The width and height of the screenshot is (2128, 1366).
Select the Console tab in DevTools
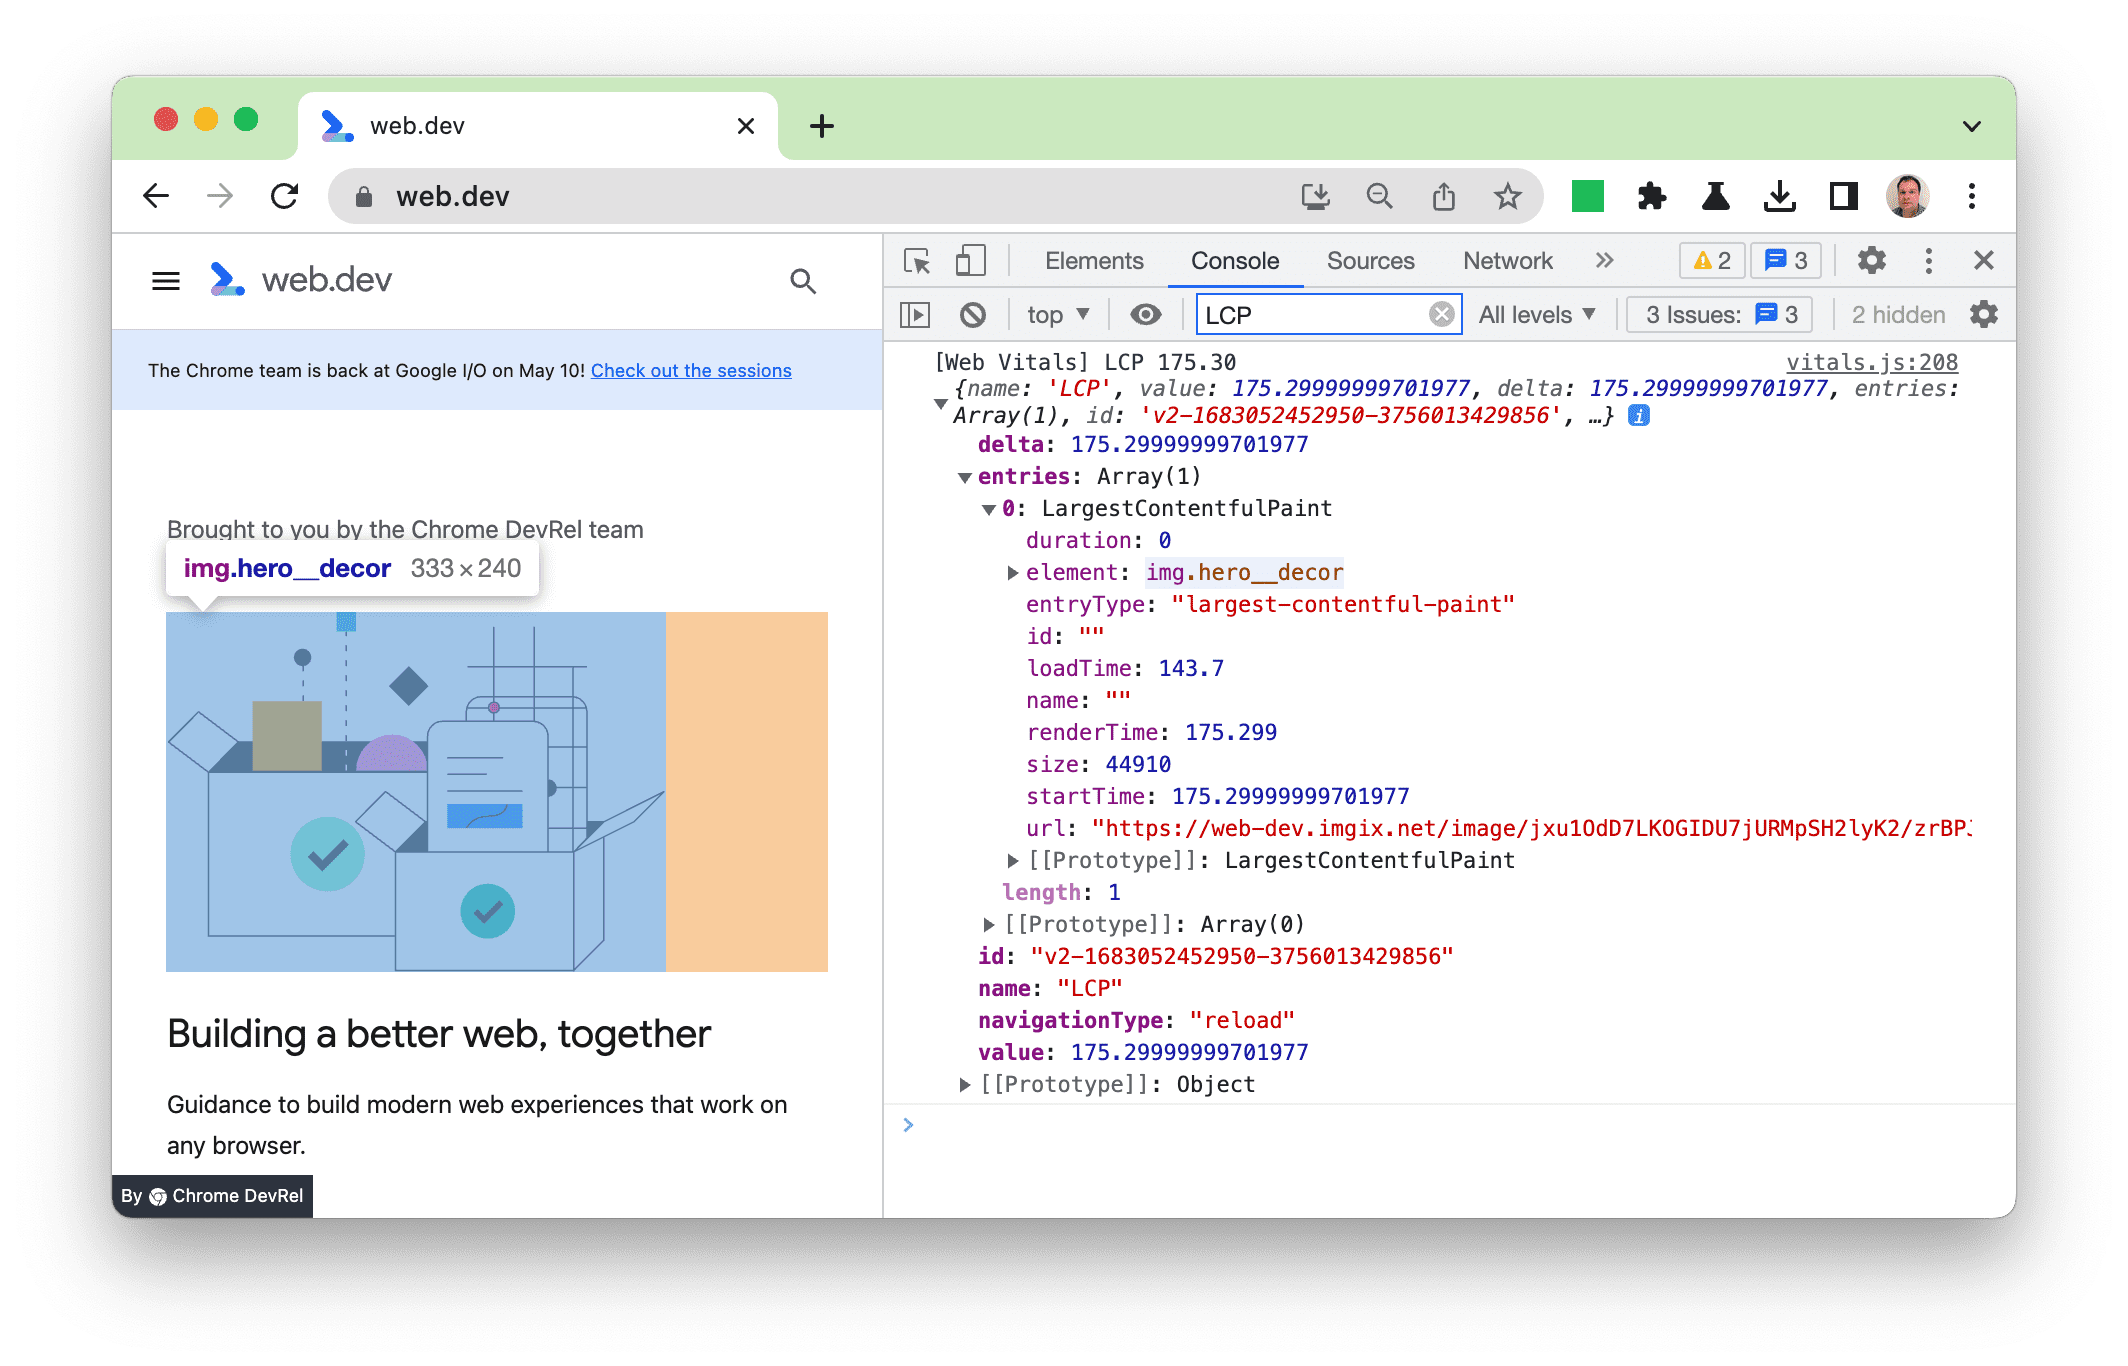tap(1236, 259)
